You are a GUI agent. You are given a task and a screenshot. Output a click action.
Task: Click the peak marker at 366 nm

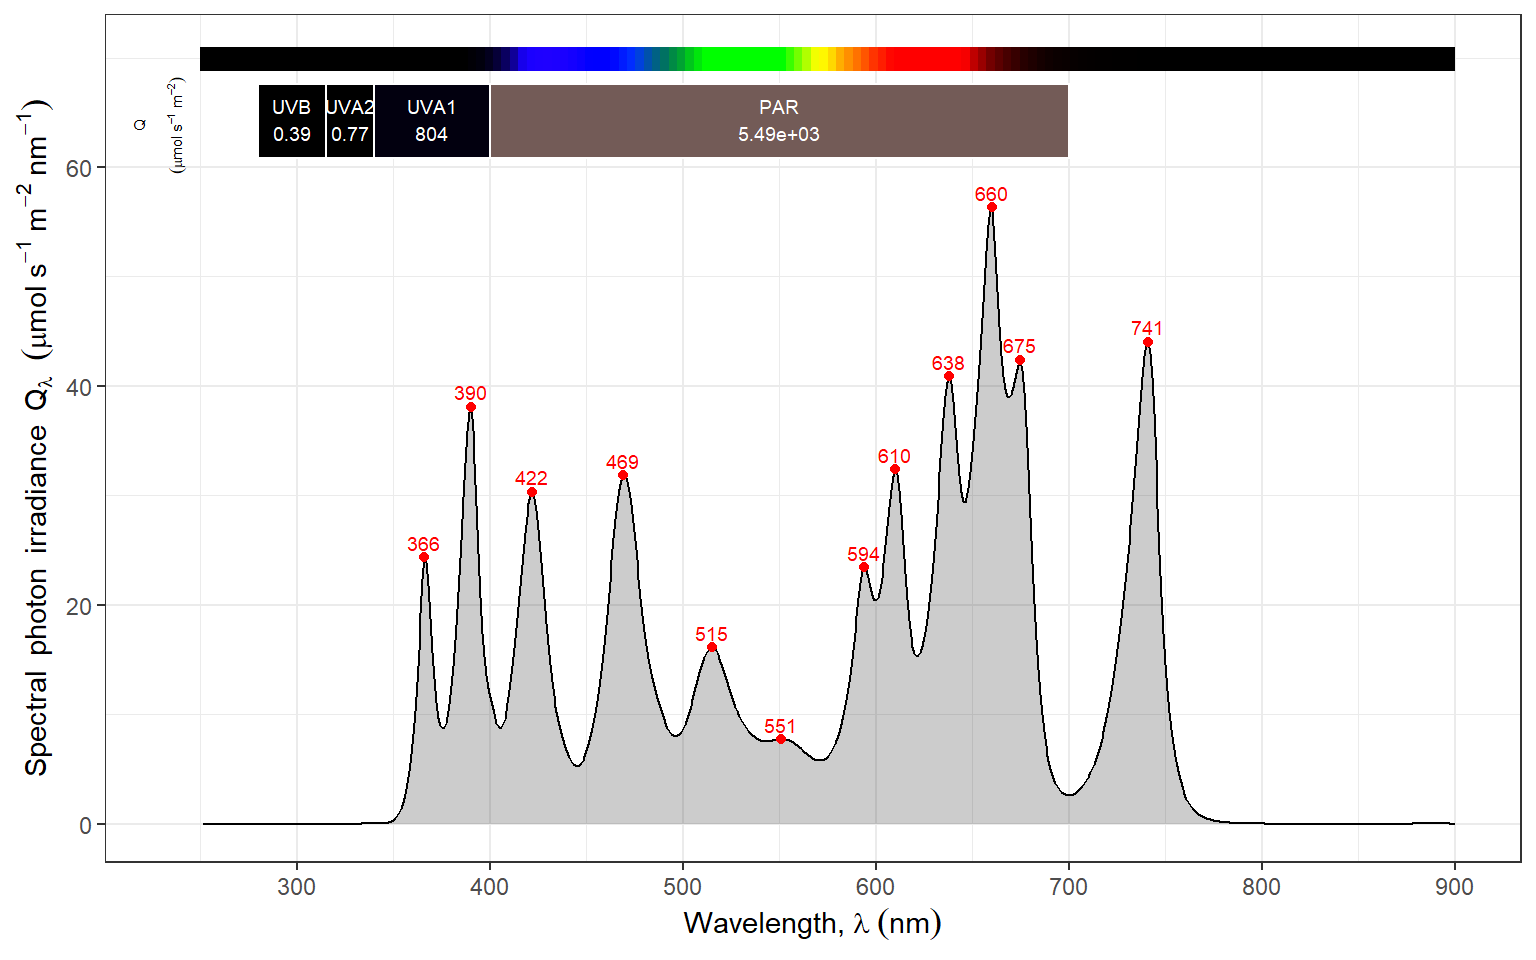coord(423,557)
